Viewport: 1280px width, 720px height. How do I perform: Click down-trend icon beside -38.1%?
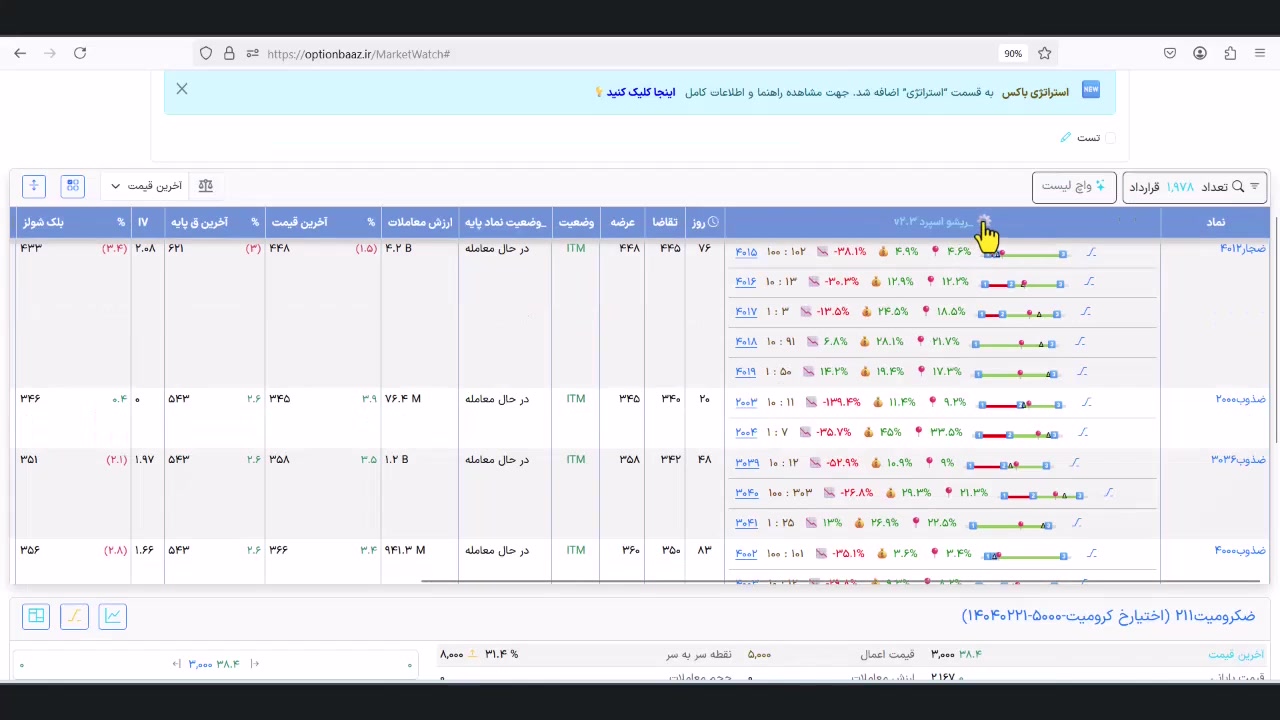click(823, 252)
